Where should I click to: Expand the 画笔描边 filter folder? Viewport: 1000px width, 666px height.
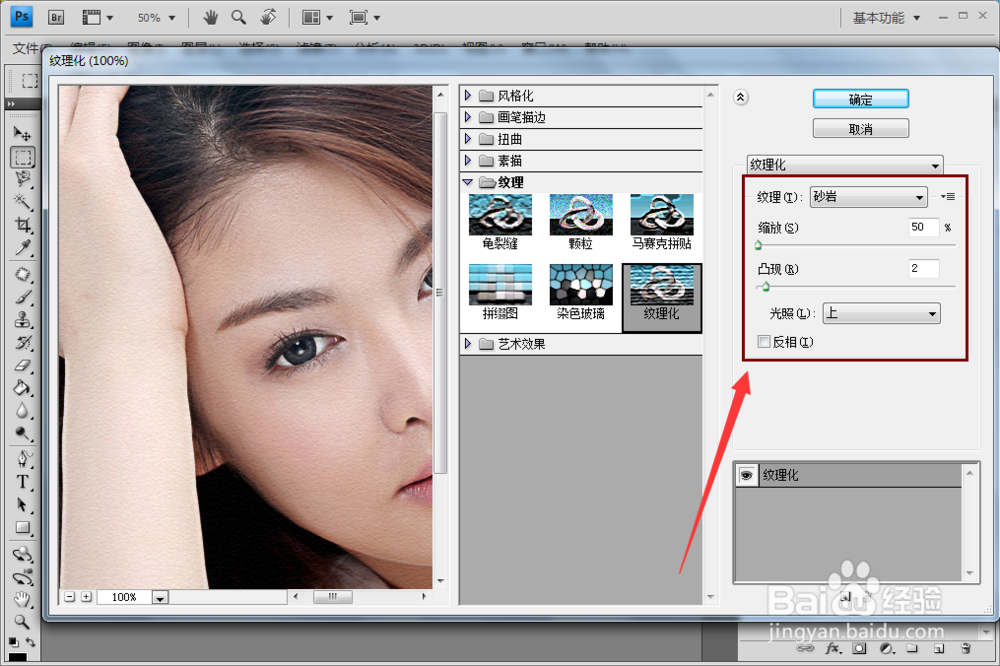[468, 117]
